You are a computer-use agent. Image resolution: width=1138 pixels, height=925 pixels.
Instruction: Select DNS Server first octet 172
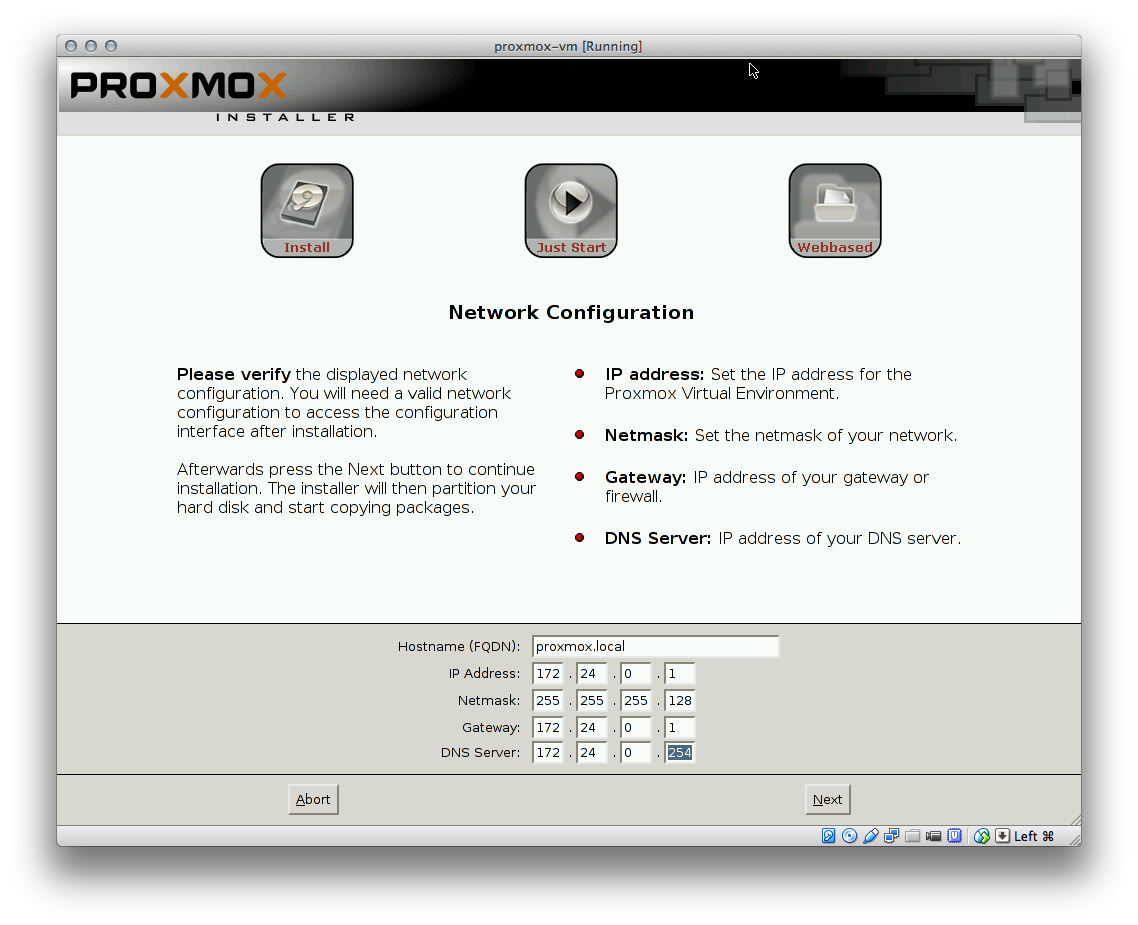click(548, 753)
